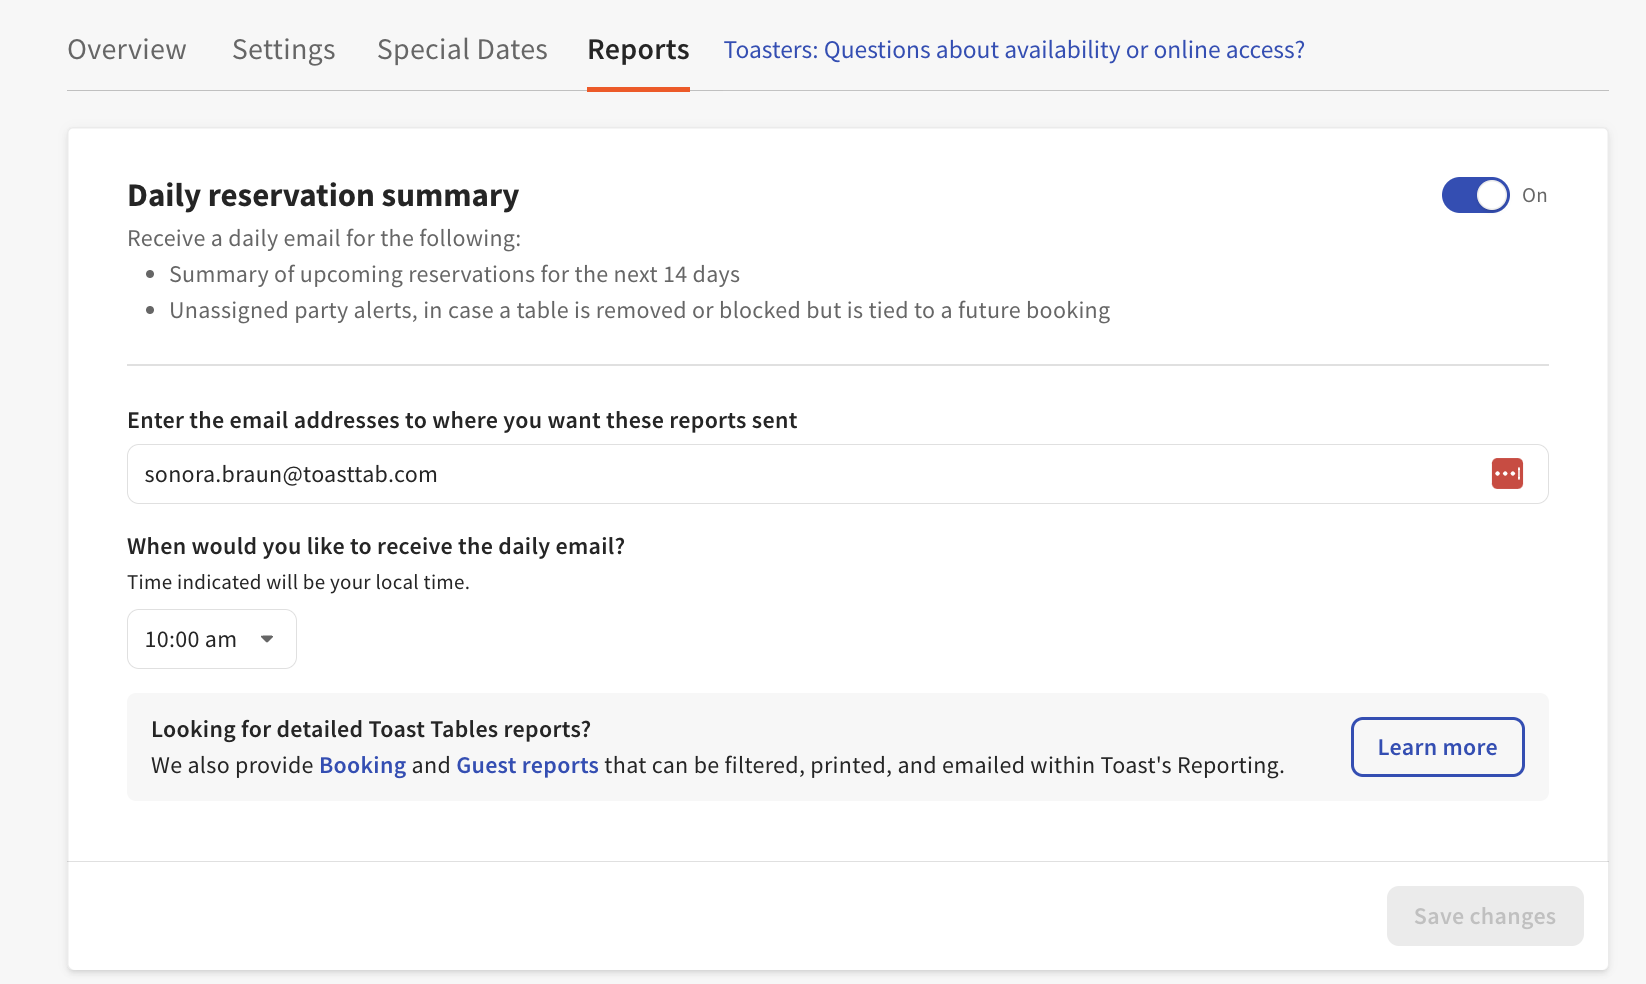Image resolution: width=1646 pixels, height=984 pixels.
Task: Click the LastPass autofill icon in the email field
Action: tap(1507, 473)
